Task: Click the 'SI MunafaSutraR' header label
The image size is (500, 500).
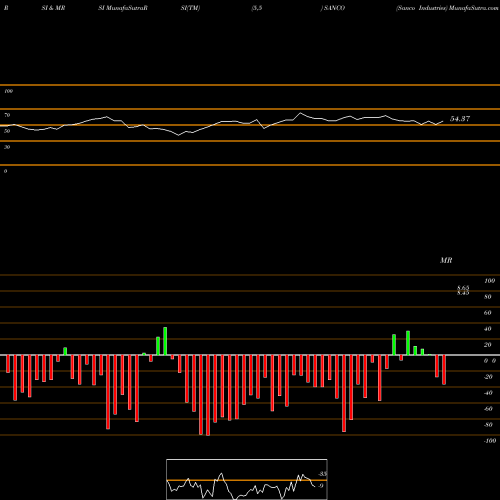Action: click(123, 8)
